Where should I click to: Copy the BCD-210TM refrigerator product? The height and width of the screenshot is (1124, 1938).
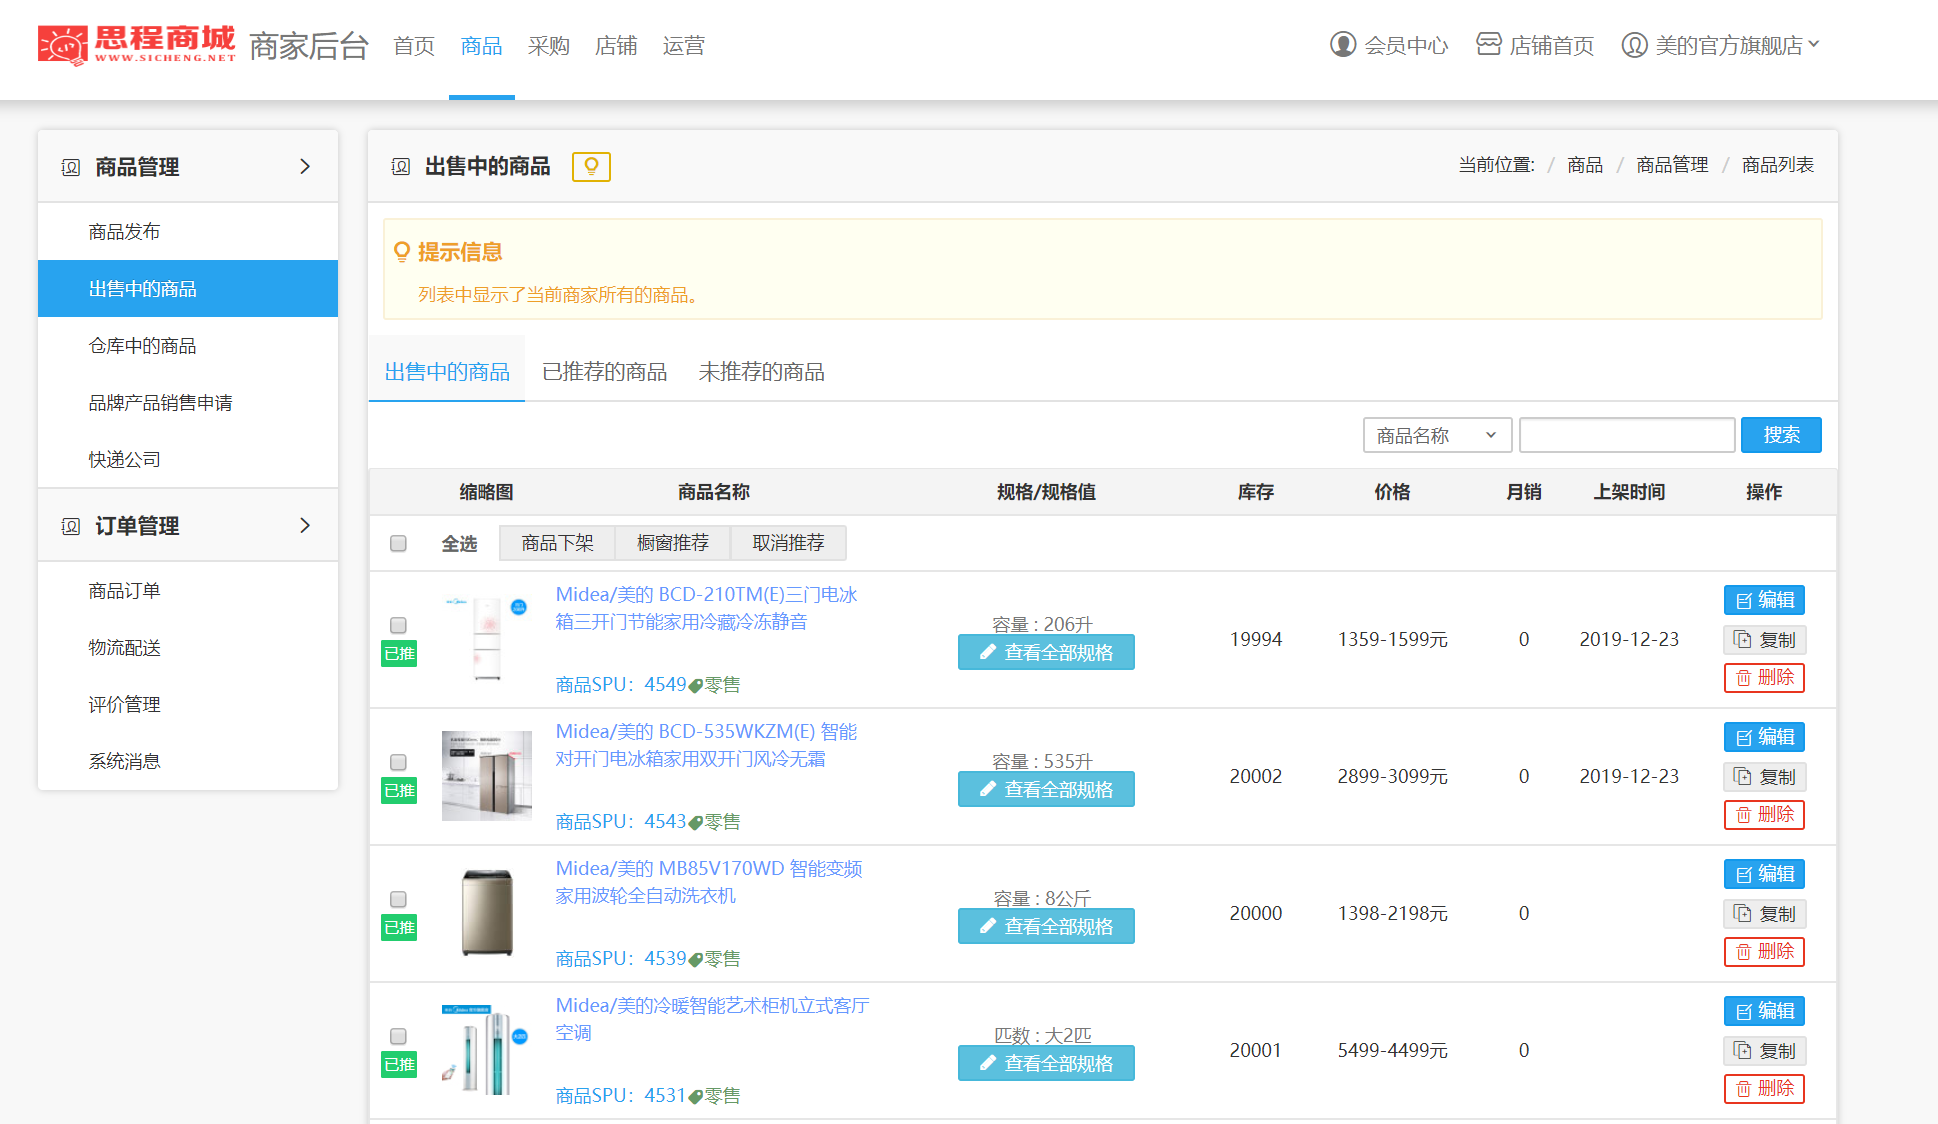pos(1764,639)
